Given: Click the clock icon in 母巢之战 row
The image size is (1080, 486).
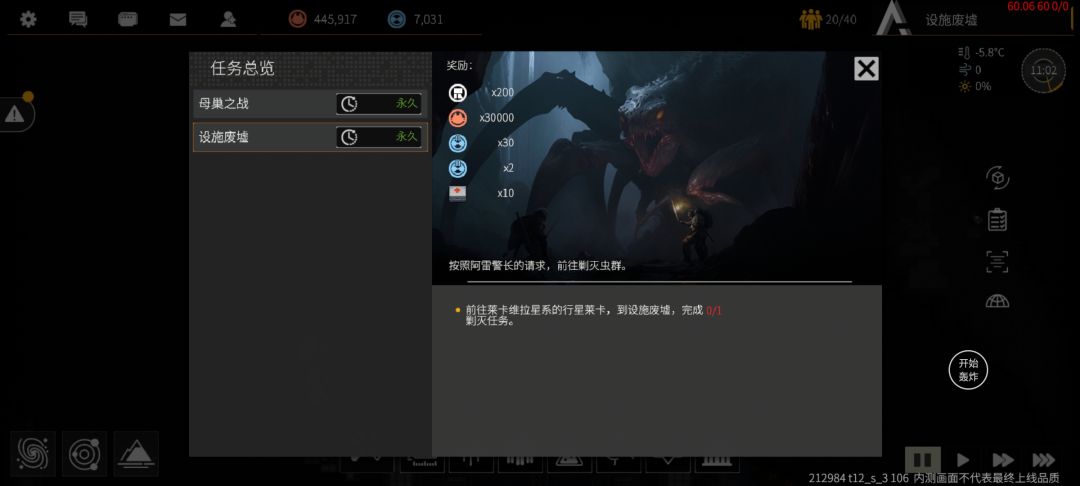Looking at the screenshot, I should (x=350, y=104).
